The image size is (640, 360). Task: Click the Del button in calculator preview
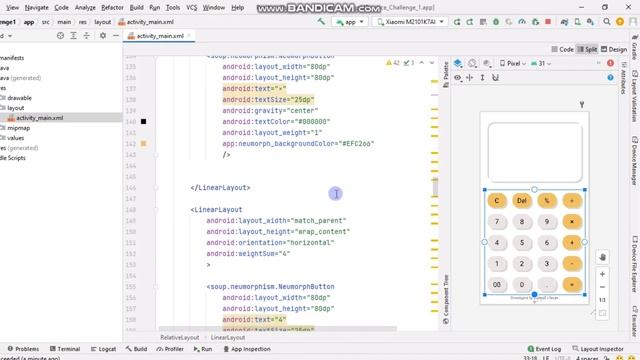tap(522, 200)
